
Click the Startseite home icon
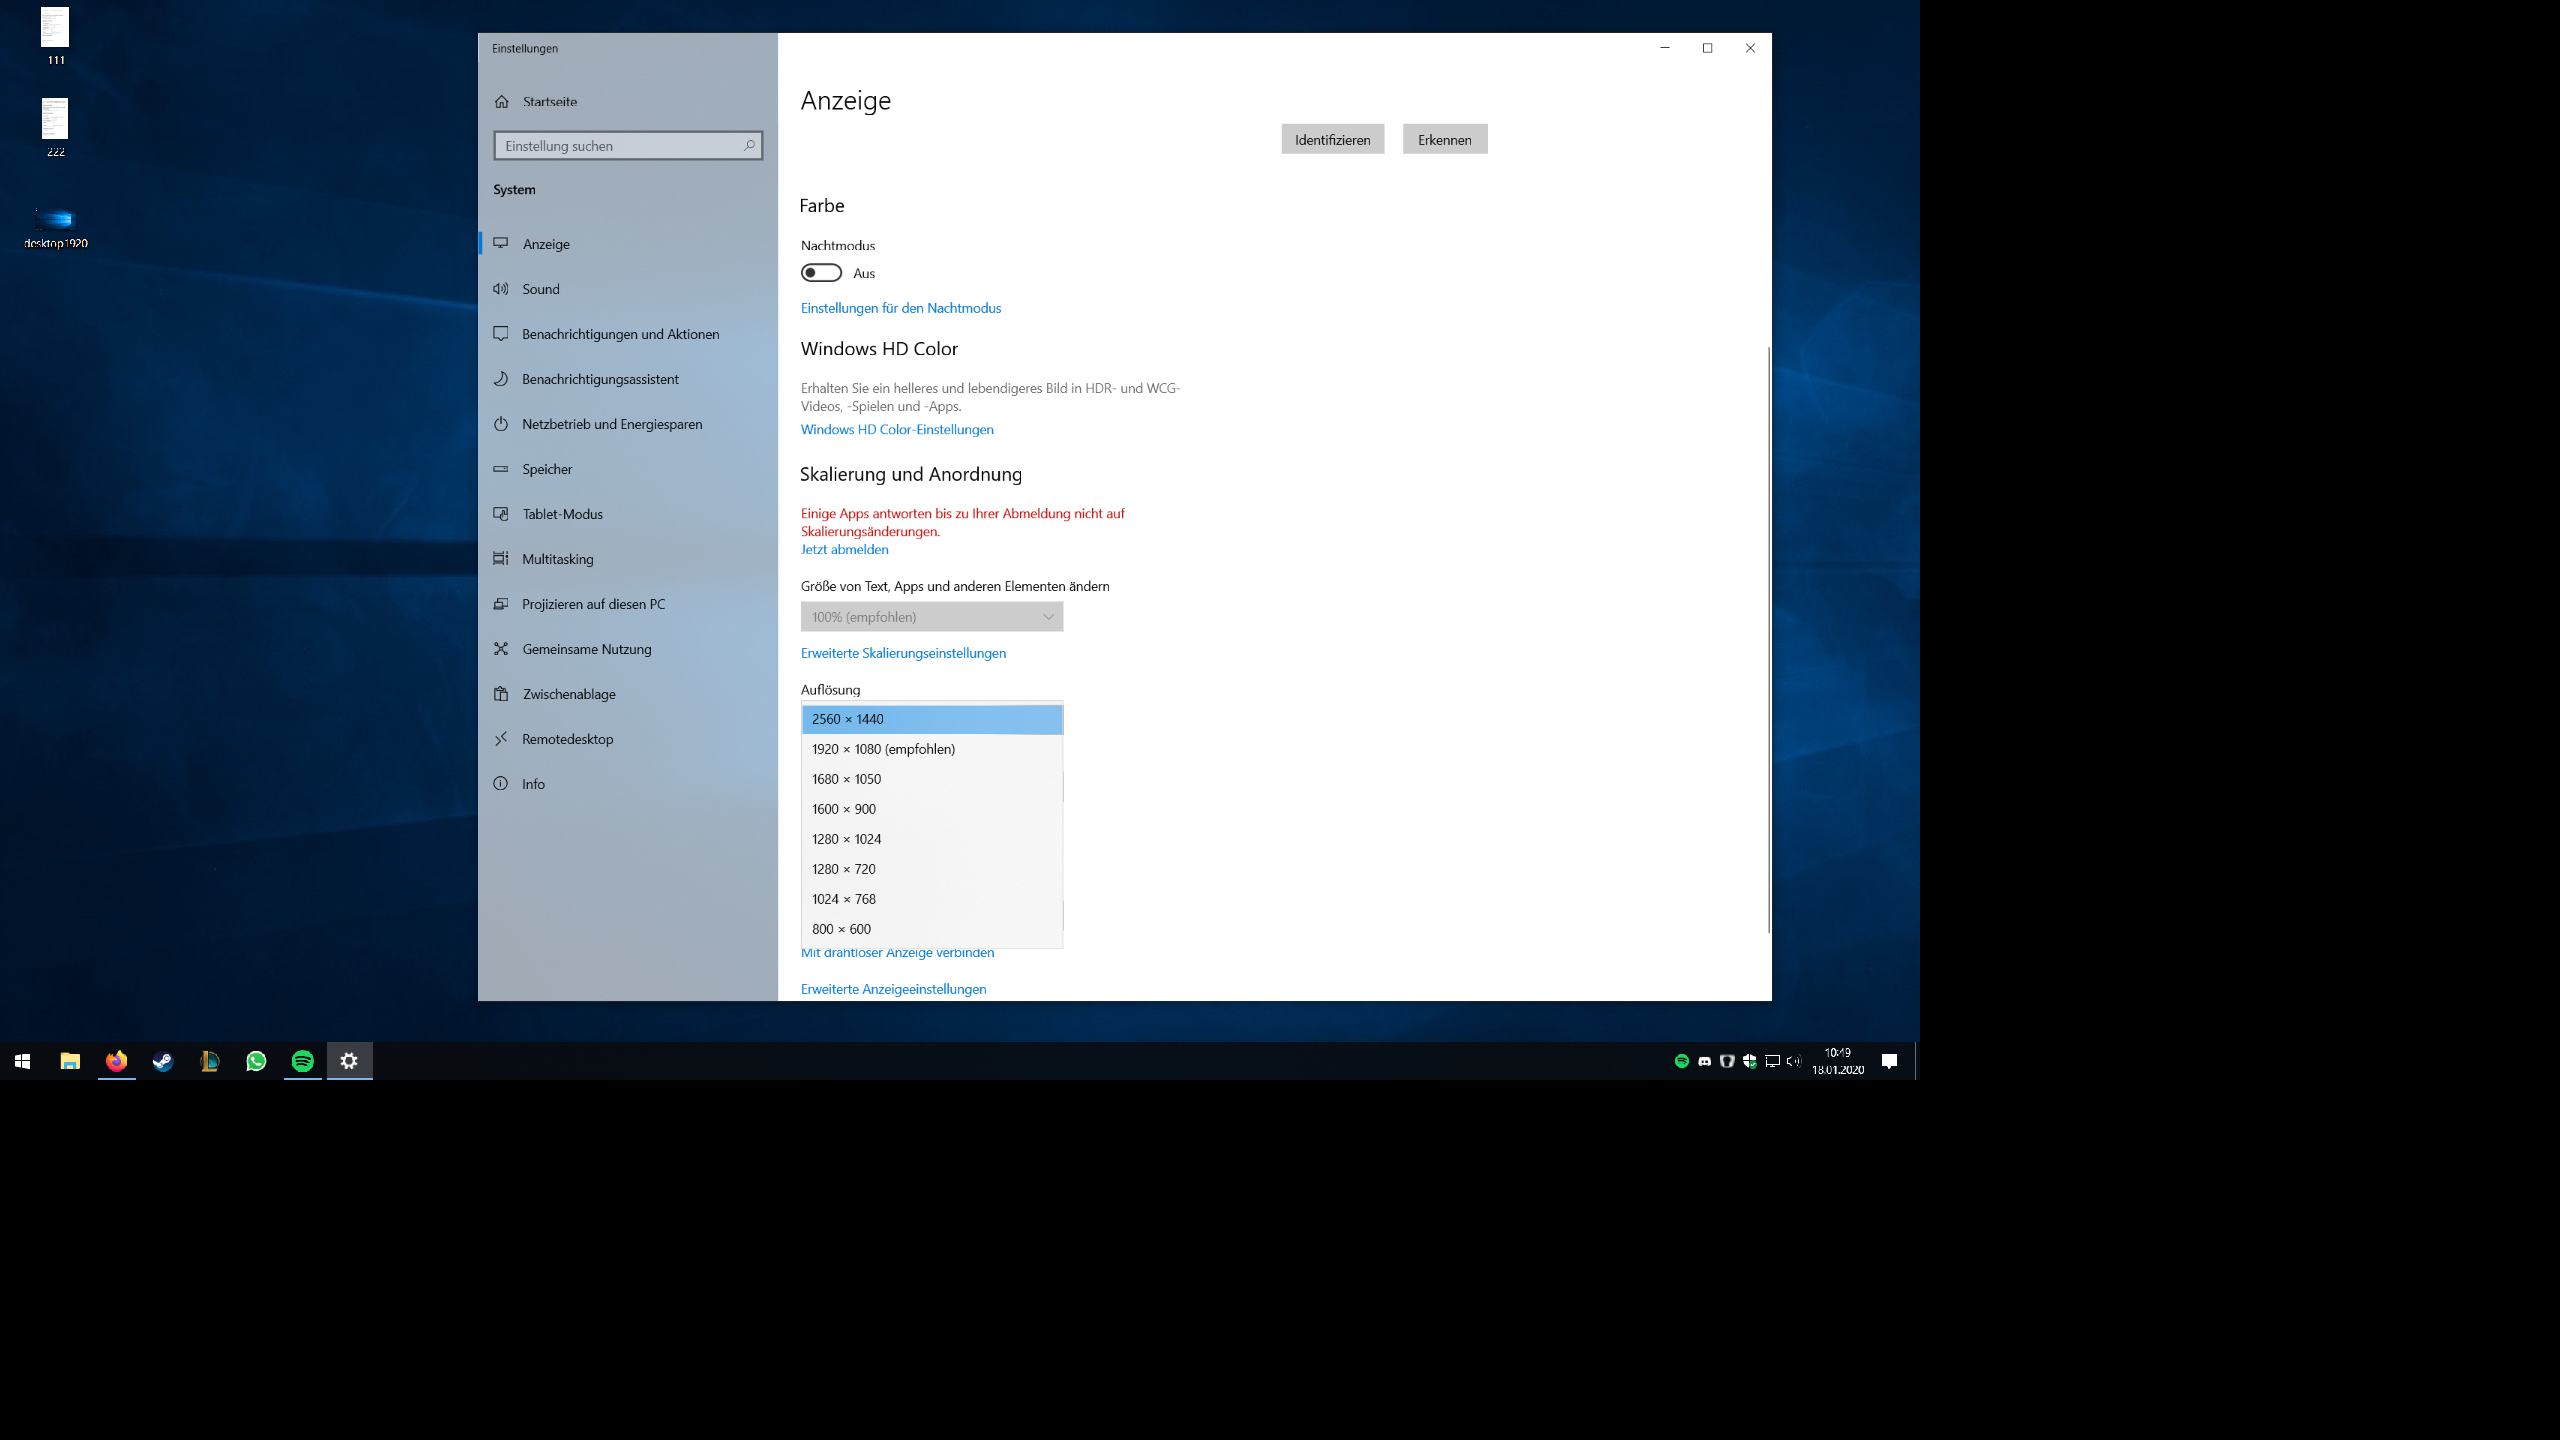(x=502, y=102)
